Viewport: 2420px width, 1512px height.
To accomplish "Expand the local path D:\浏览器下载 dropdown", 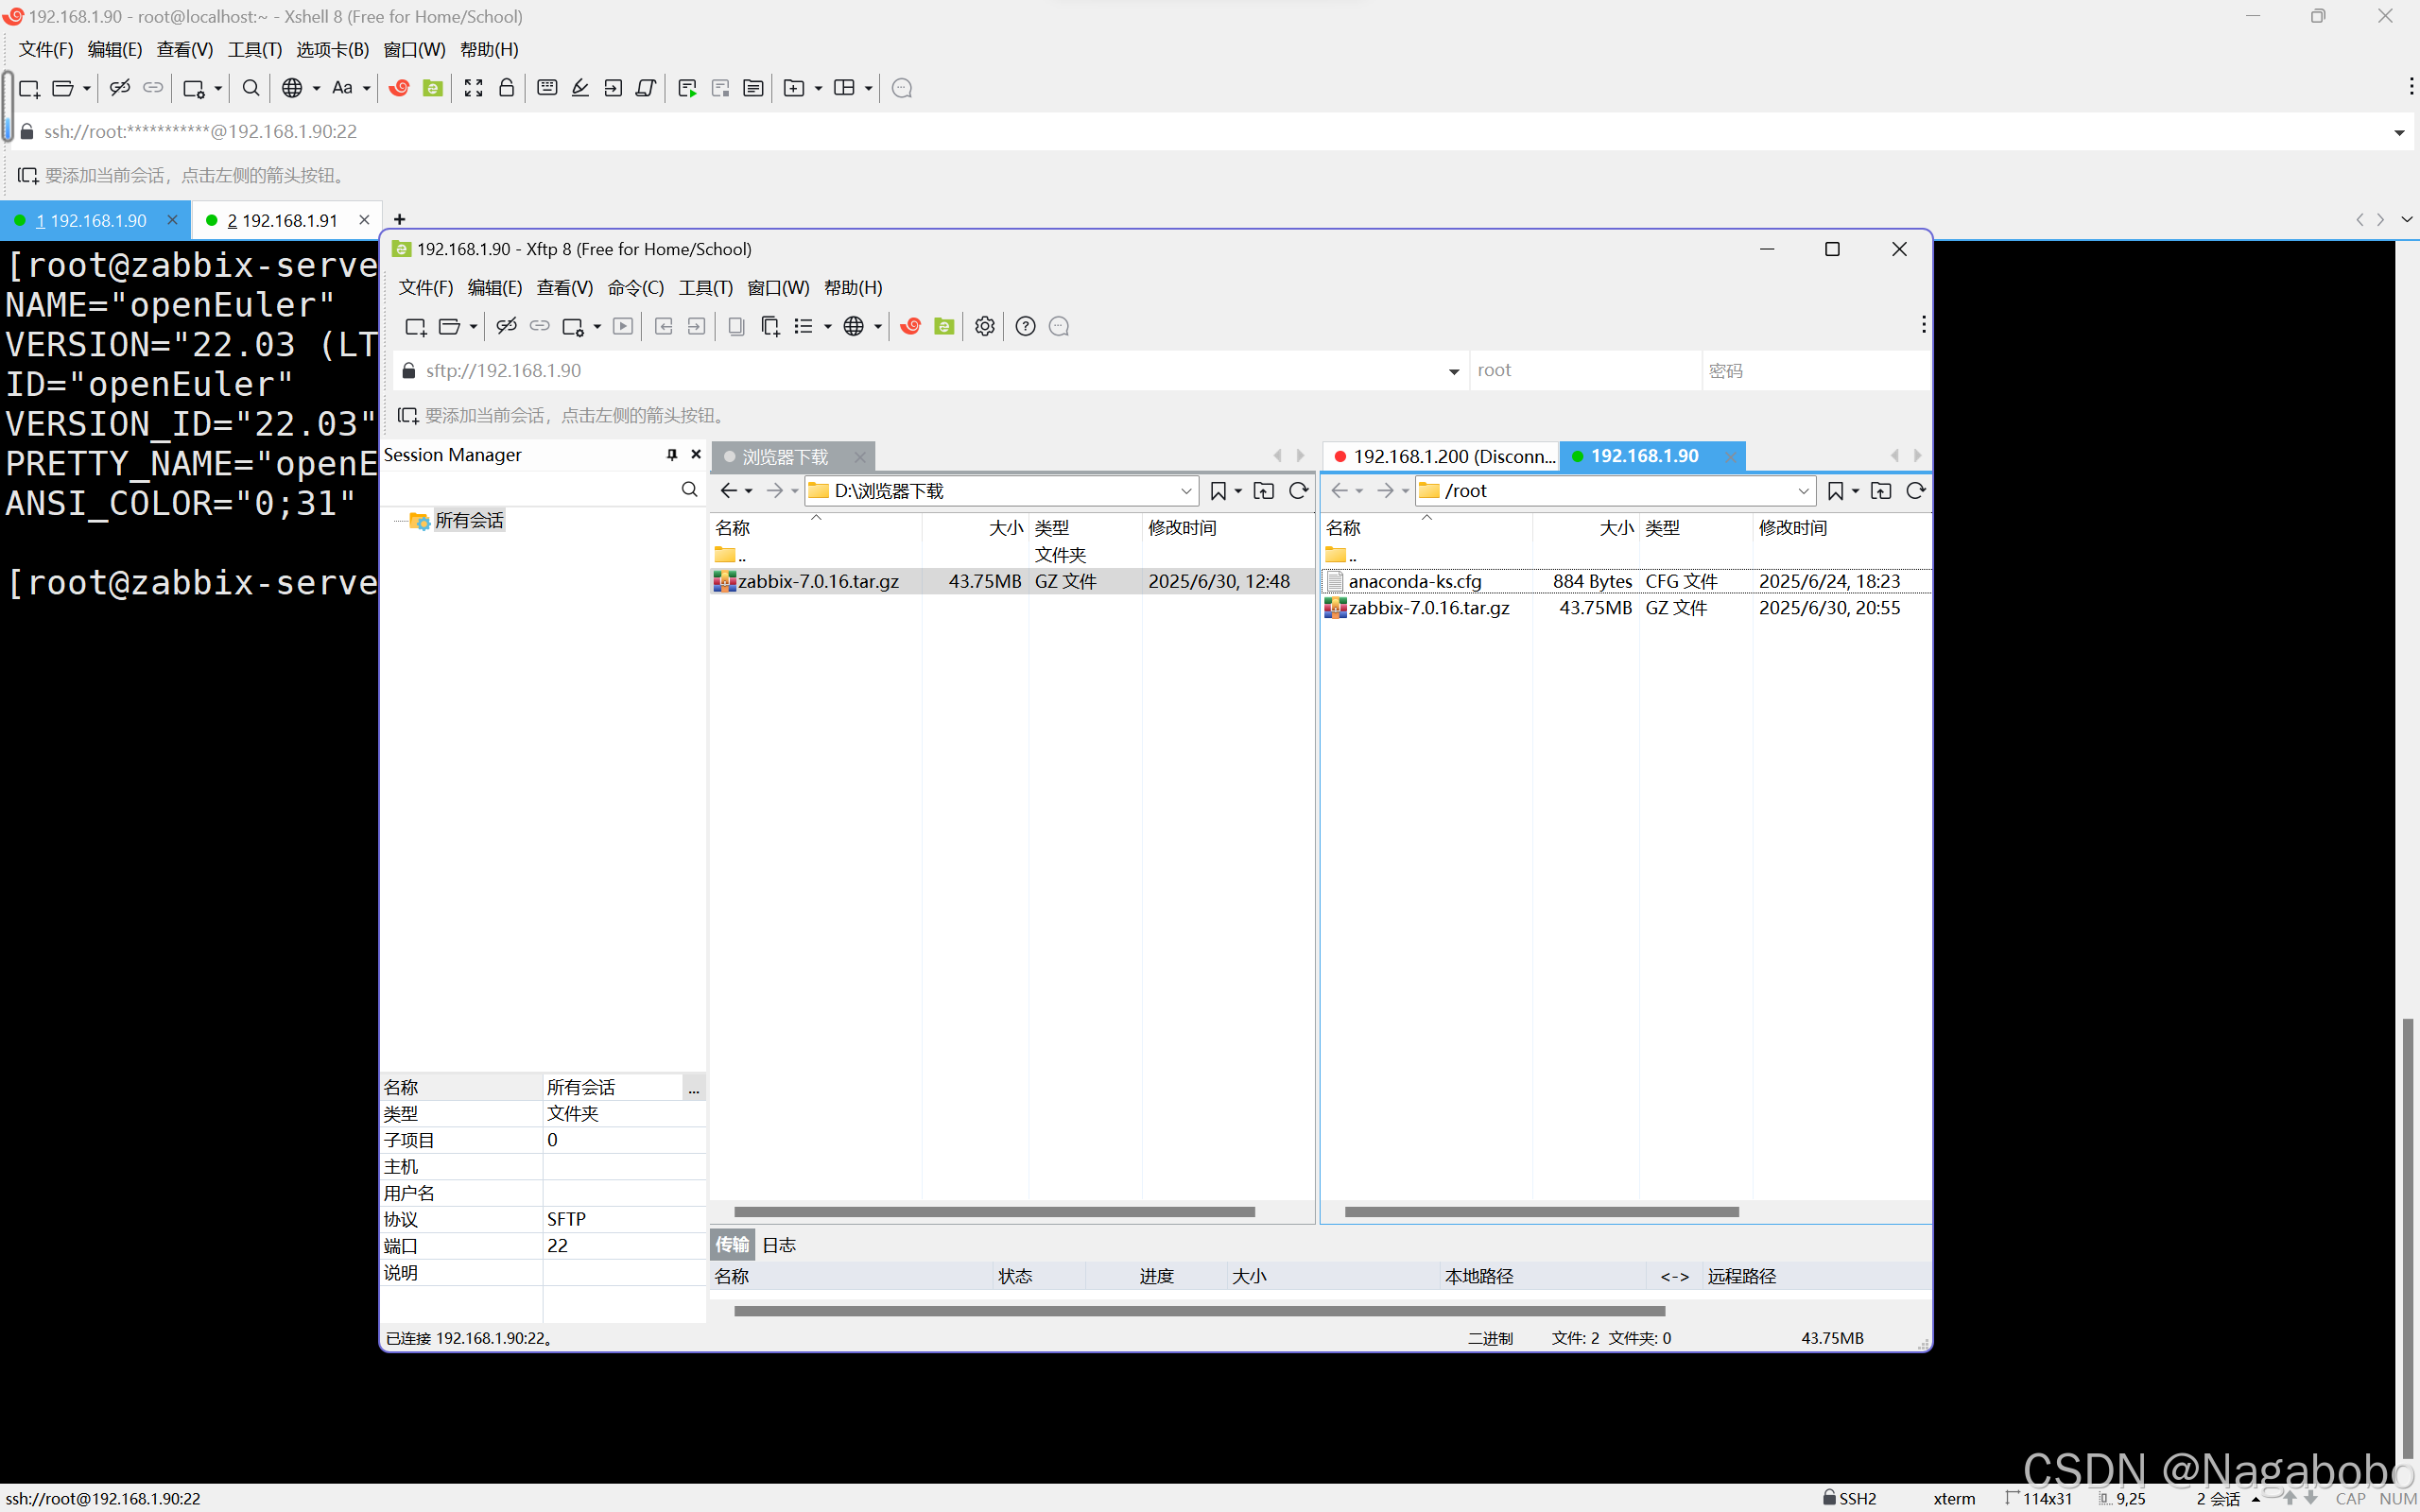I will (x=1186, y=491).
